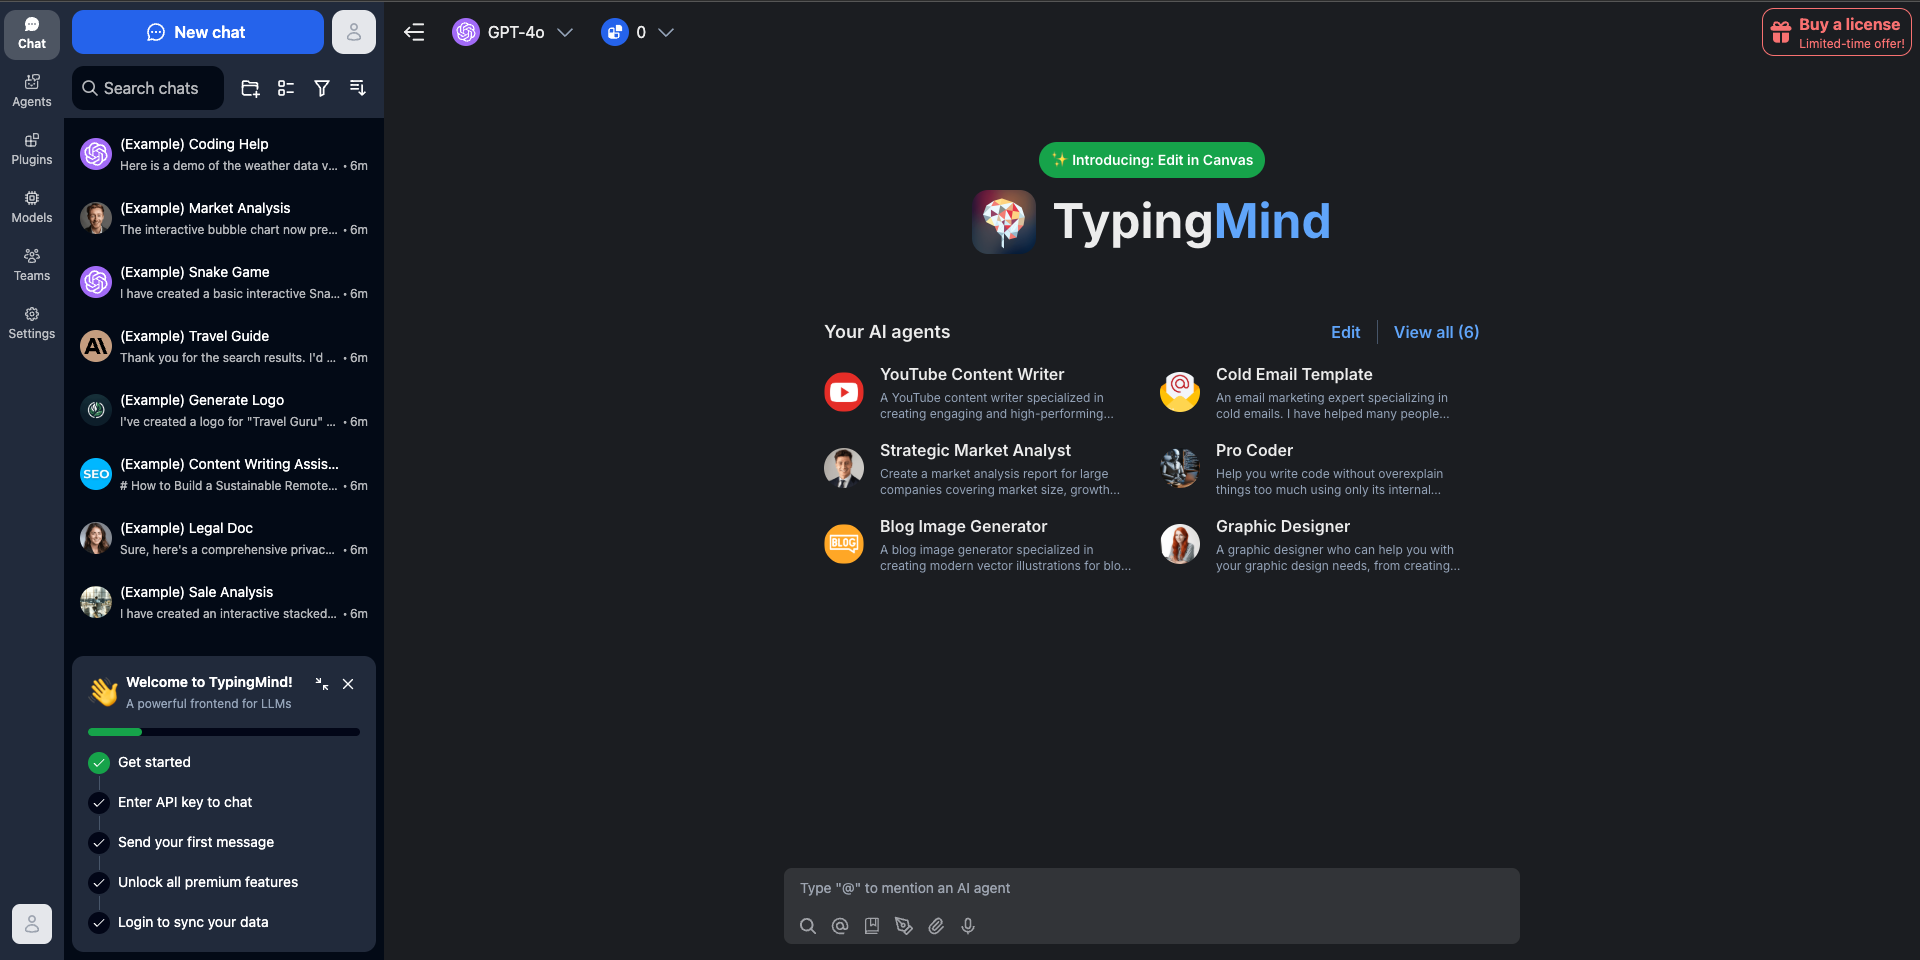
Task: Click Edit link for AI agents
Action: pos(1345,332)
